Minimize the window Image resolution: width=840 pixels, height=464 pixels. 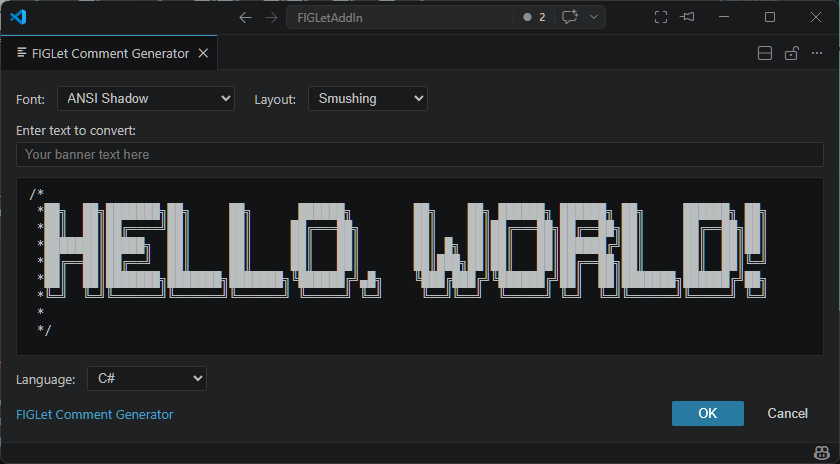tap(724, 17)
